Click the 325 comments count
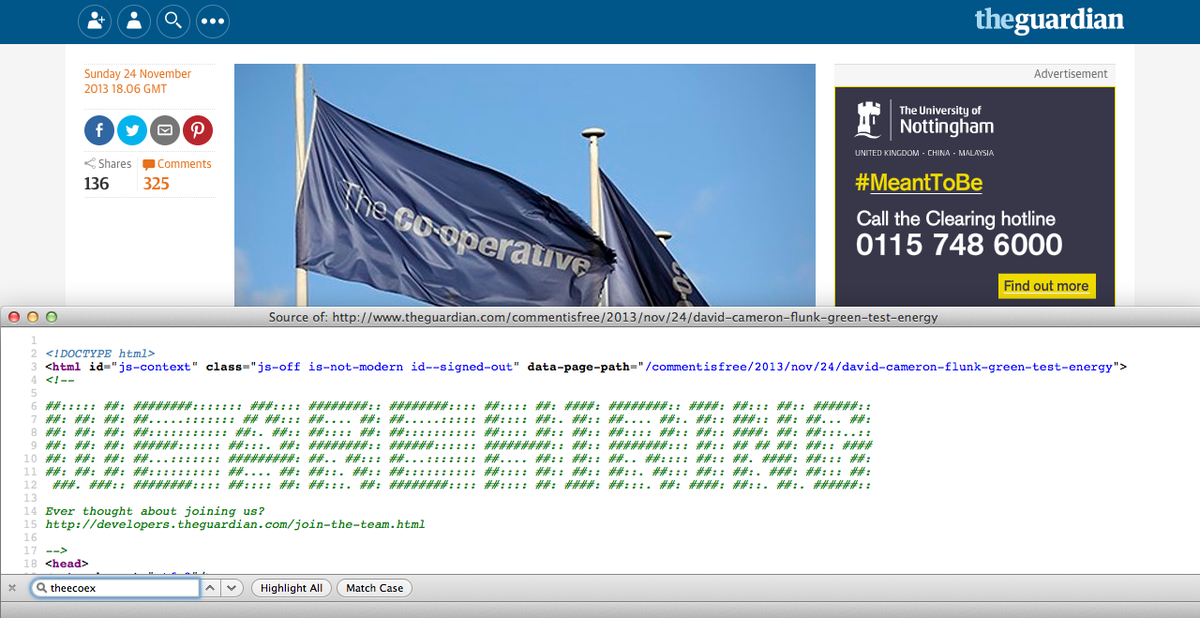1200x618 pixels. pos(156,183)
